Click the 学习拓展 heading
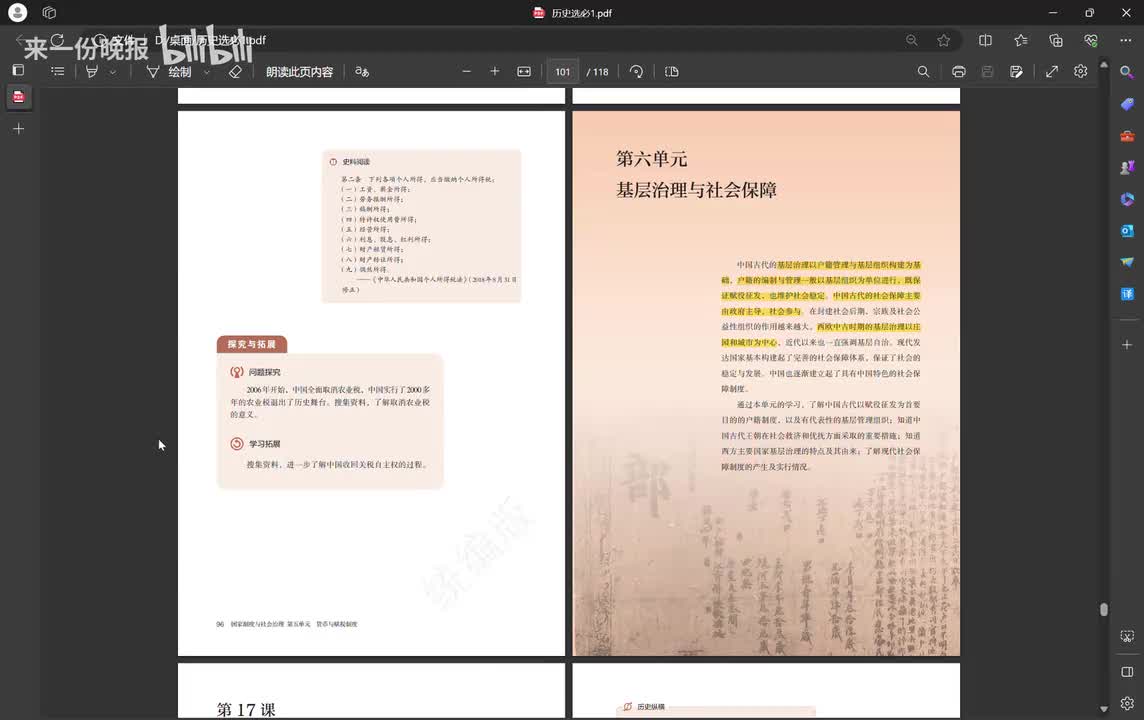 (x=264, y=444)
